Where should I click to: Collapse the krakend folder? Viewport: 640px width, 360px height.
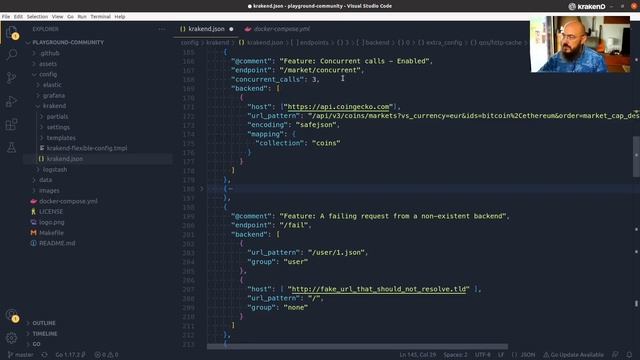[54, 106]
